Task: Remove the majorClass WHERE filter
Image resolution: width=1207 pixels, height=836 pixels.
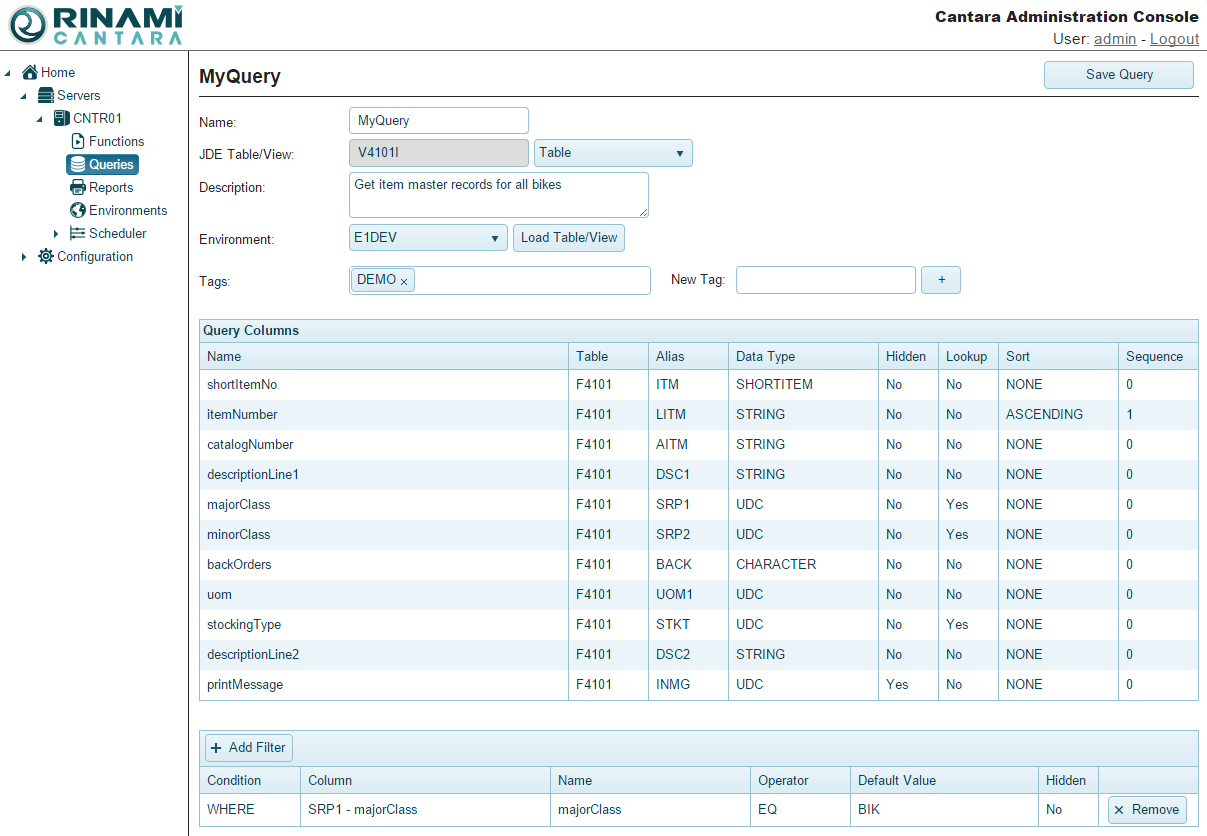Action: 1147,809
